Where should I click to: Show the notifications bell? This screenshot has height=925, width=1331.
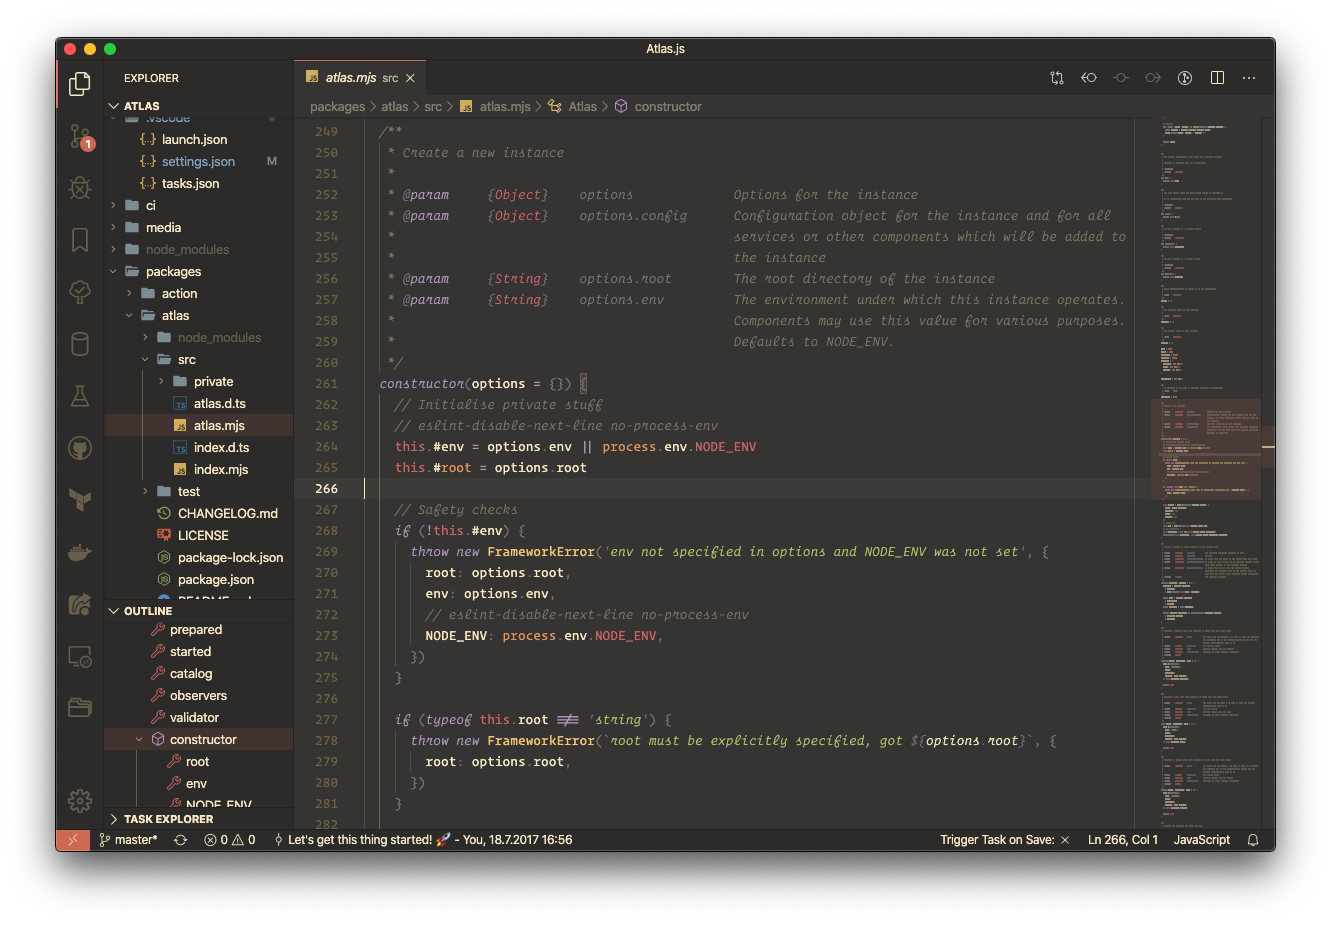(1253, 840)
